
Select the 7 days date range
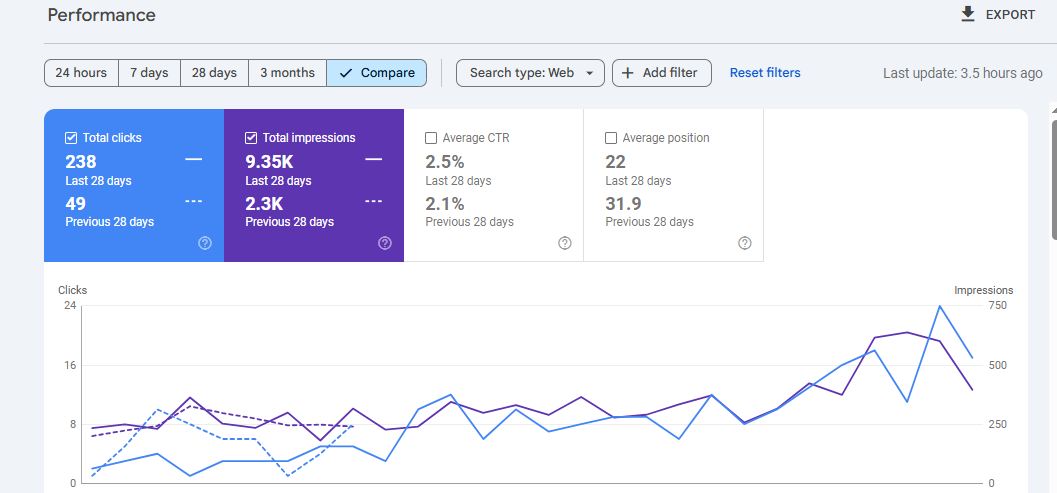tap(148, 73)
